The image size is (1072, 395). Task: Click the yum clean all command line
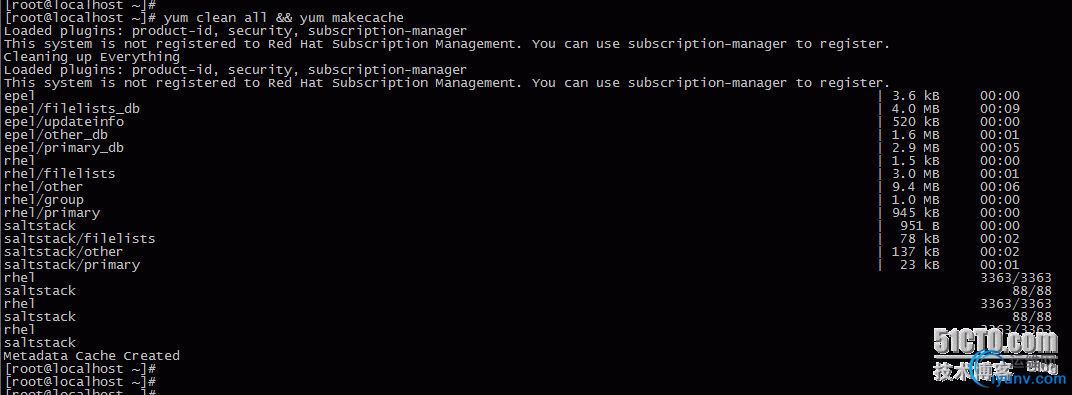(204, 18)
